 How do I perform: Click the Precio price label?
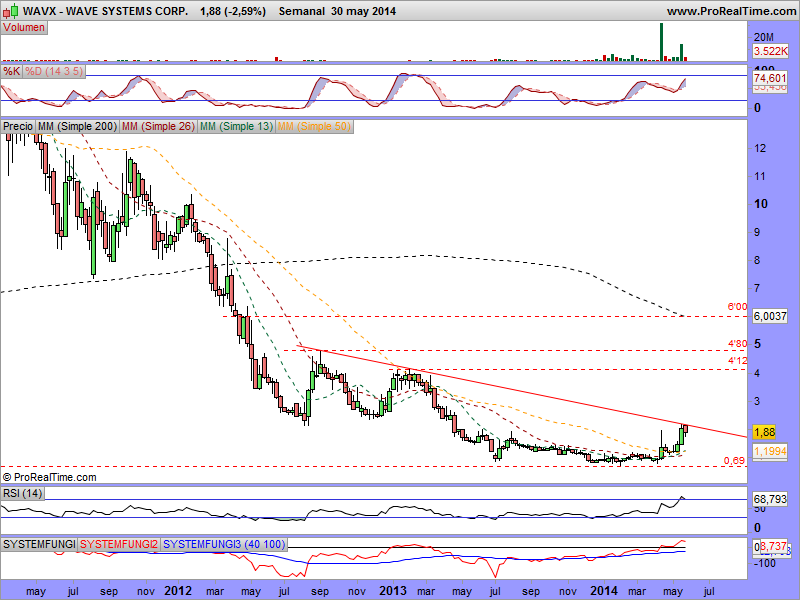tap(18, 126)
